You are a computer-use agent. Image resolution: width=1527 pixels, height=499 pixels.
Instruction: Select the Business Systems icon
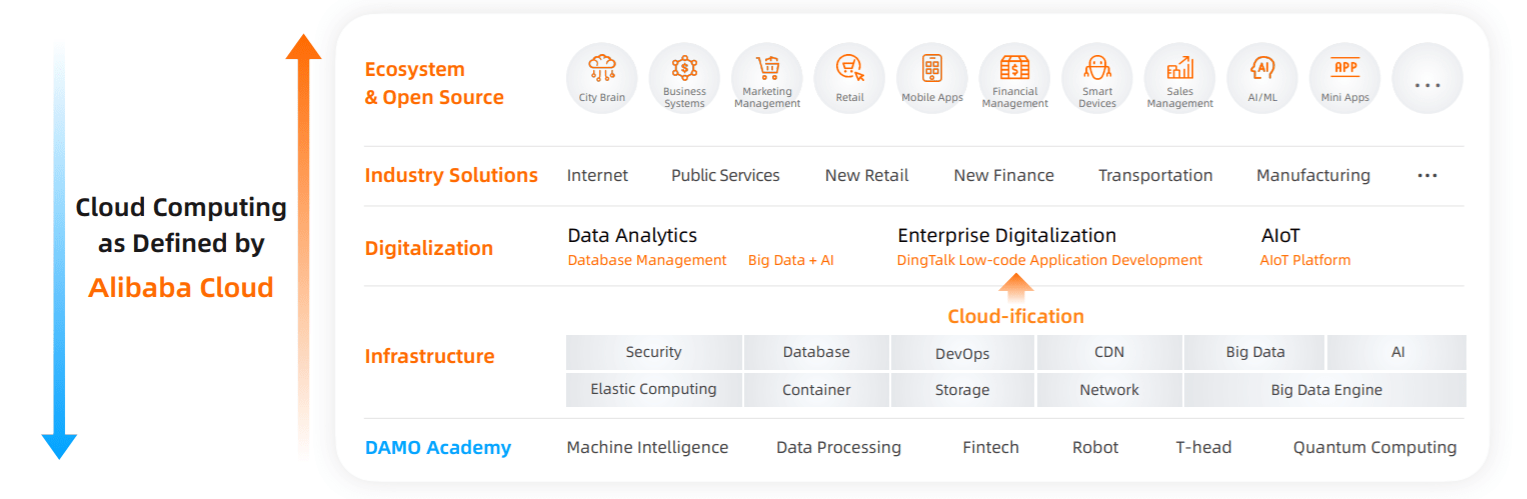click(684, 79)
